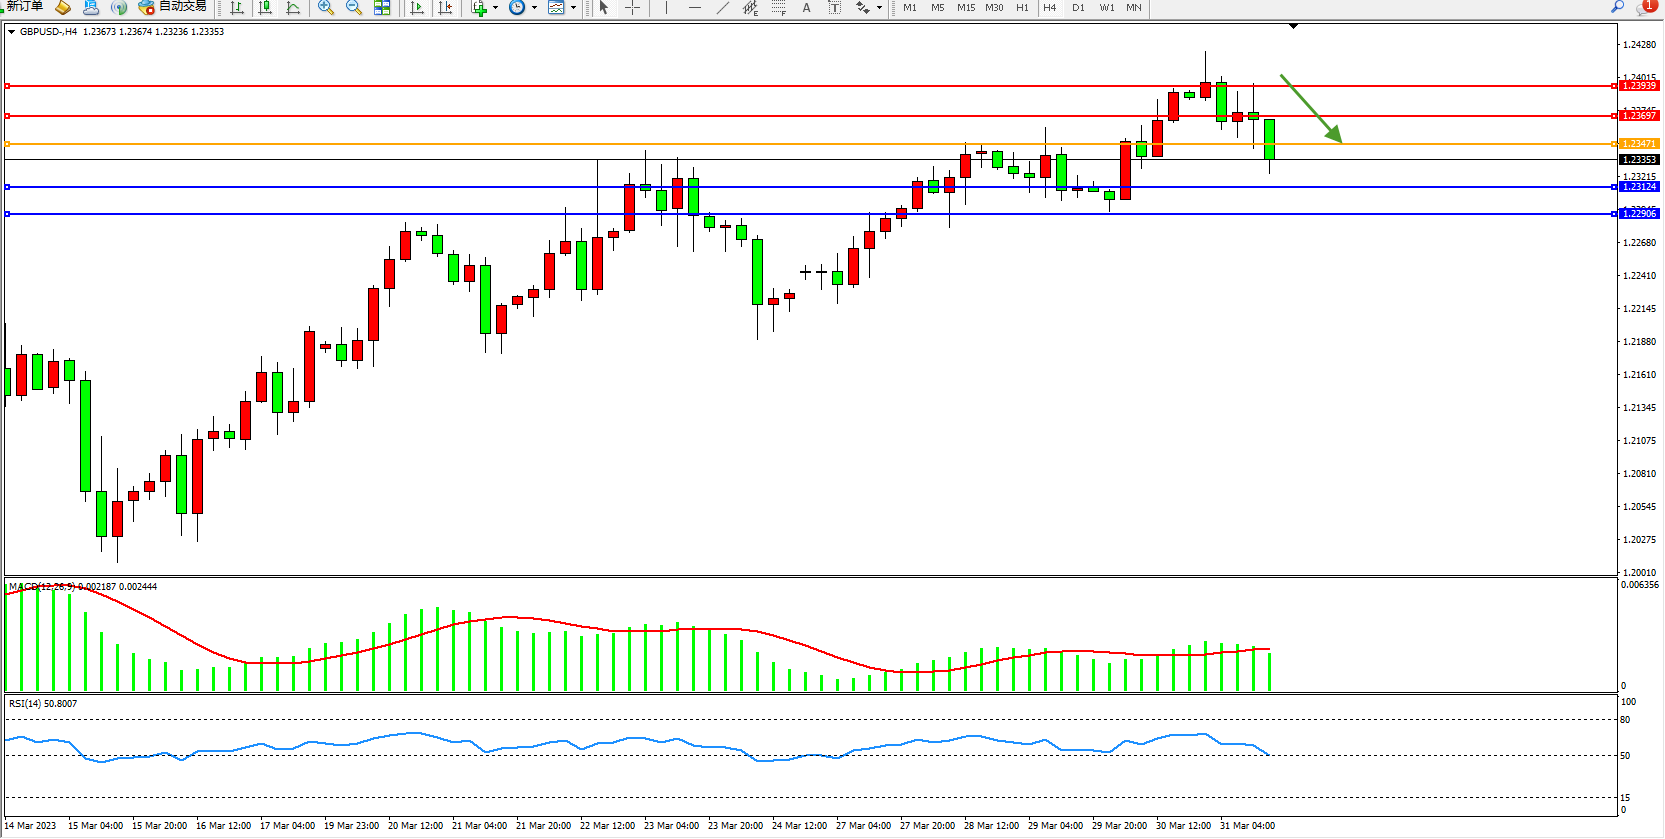Click the New Order (新订单) button
This screenshot has height=839, width=1665.
tap(22, 7)
